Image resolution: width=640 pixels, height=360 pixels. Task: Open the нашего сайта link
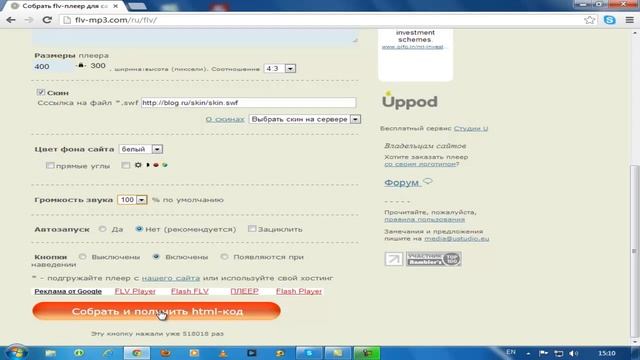(171, 278)
